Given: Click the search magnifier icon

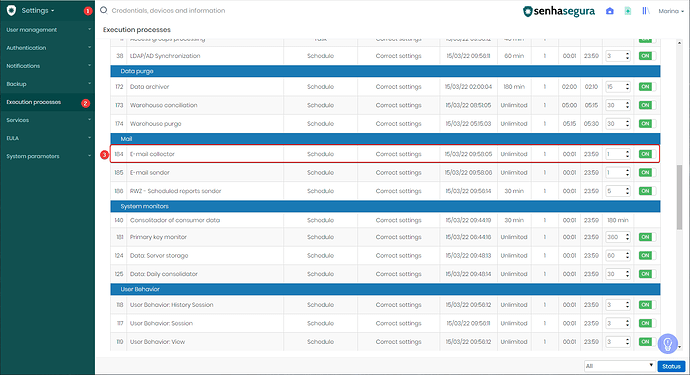Looking at the screenshot, I should pyautogui.click(x=104, y=10).
